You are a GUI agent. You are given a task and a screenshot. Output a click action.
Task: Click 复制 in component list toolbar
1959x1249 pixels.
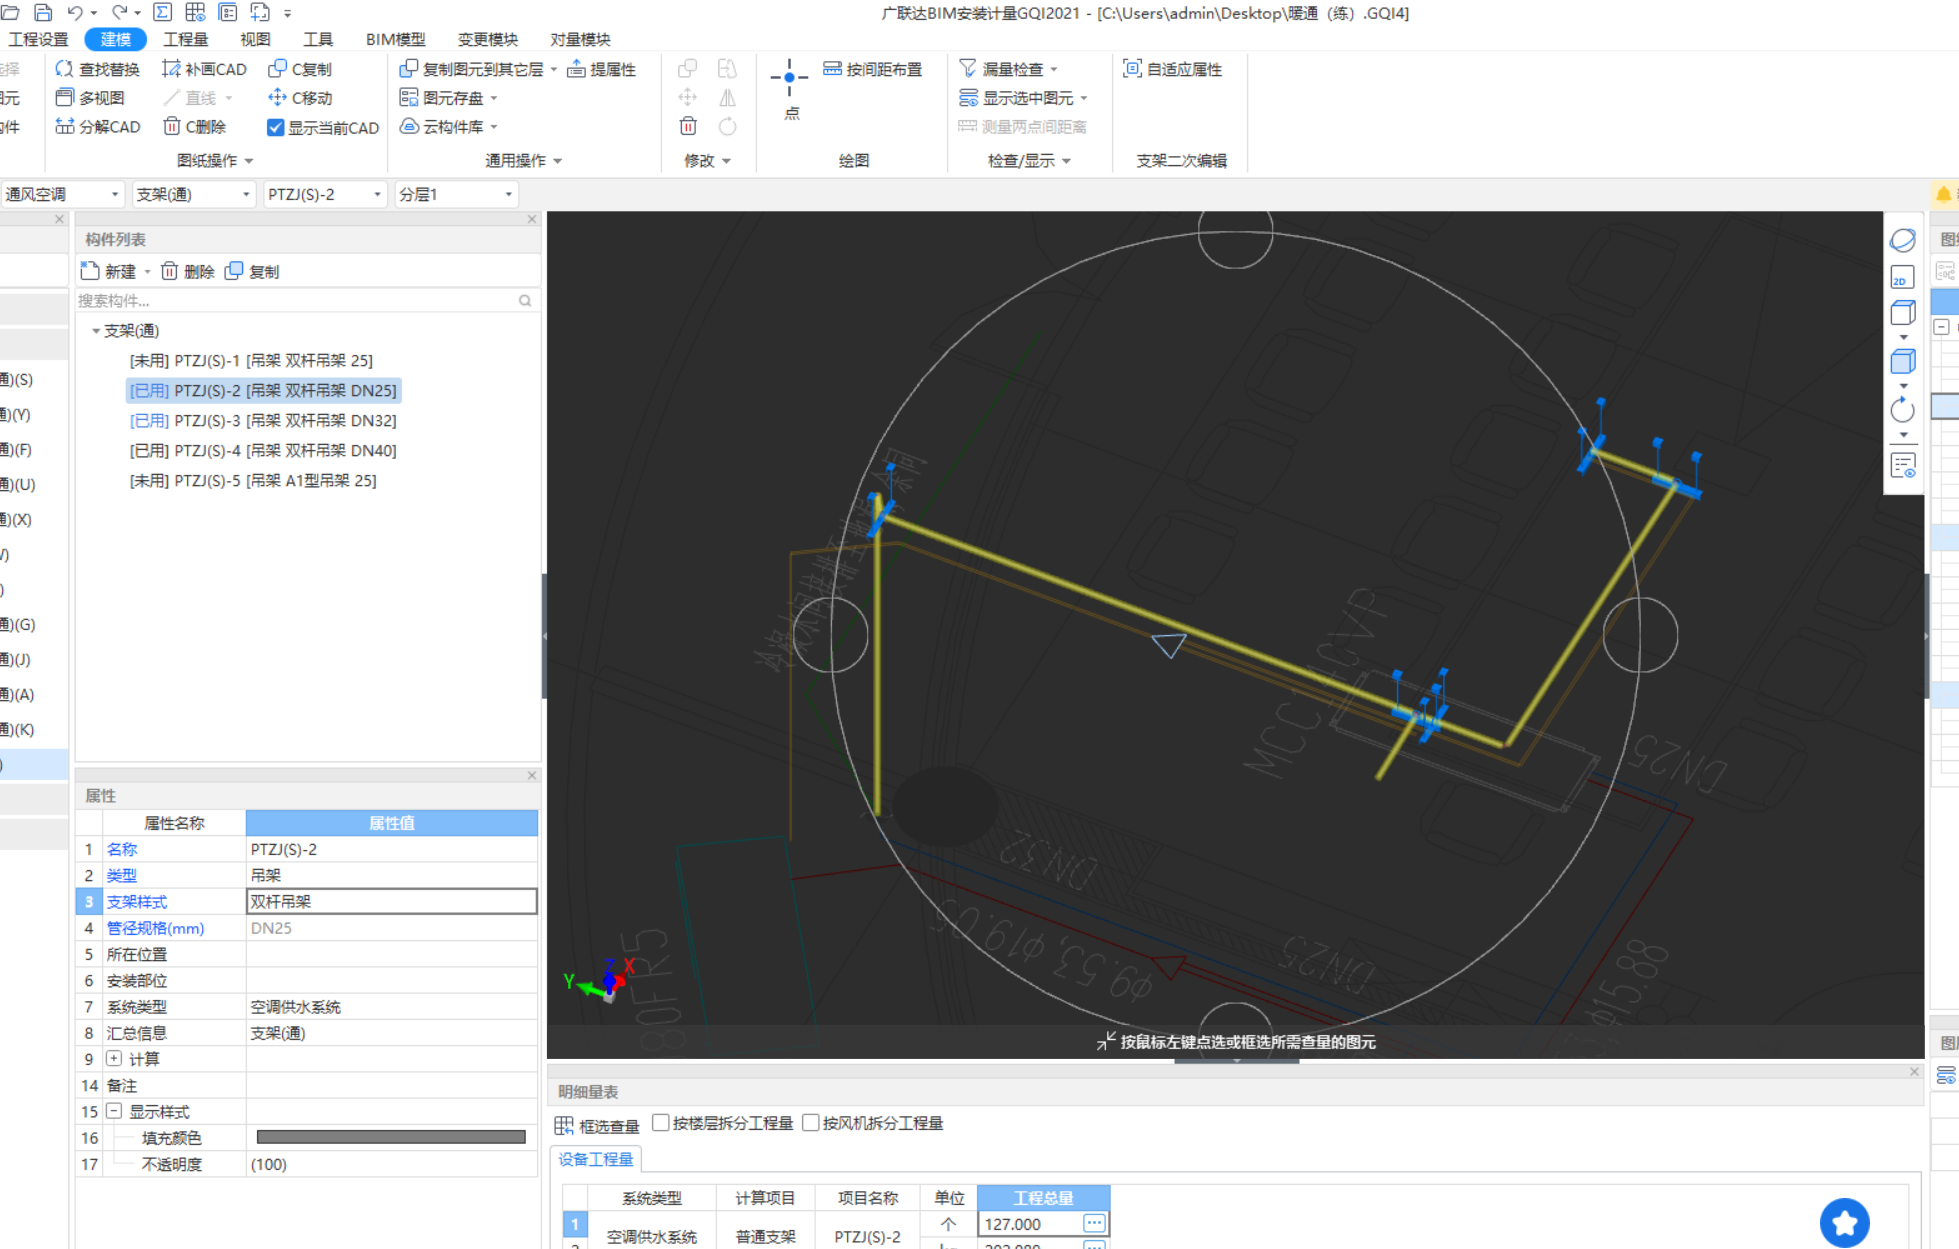(252, 271)
